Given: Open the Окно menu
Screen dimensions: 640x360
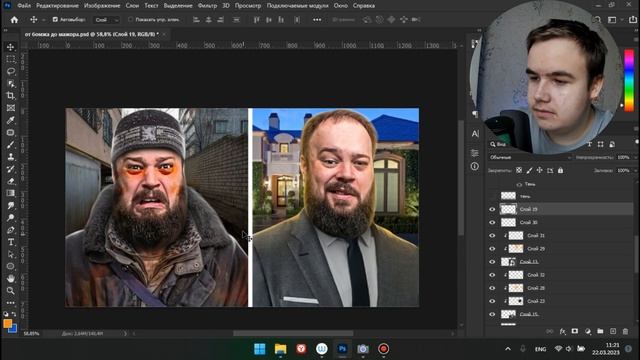Looking at the screenshot, I should coord(340,6).
